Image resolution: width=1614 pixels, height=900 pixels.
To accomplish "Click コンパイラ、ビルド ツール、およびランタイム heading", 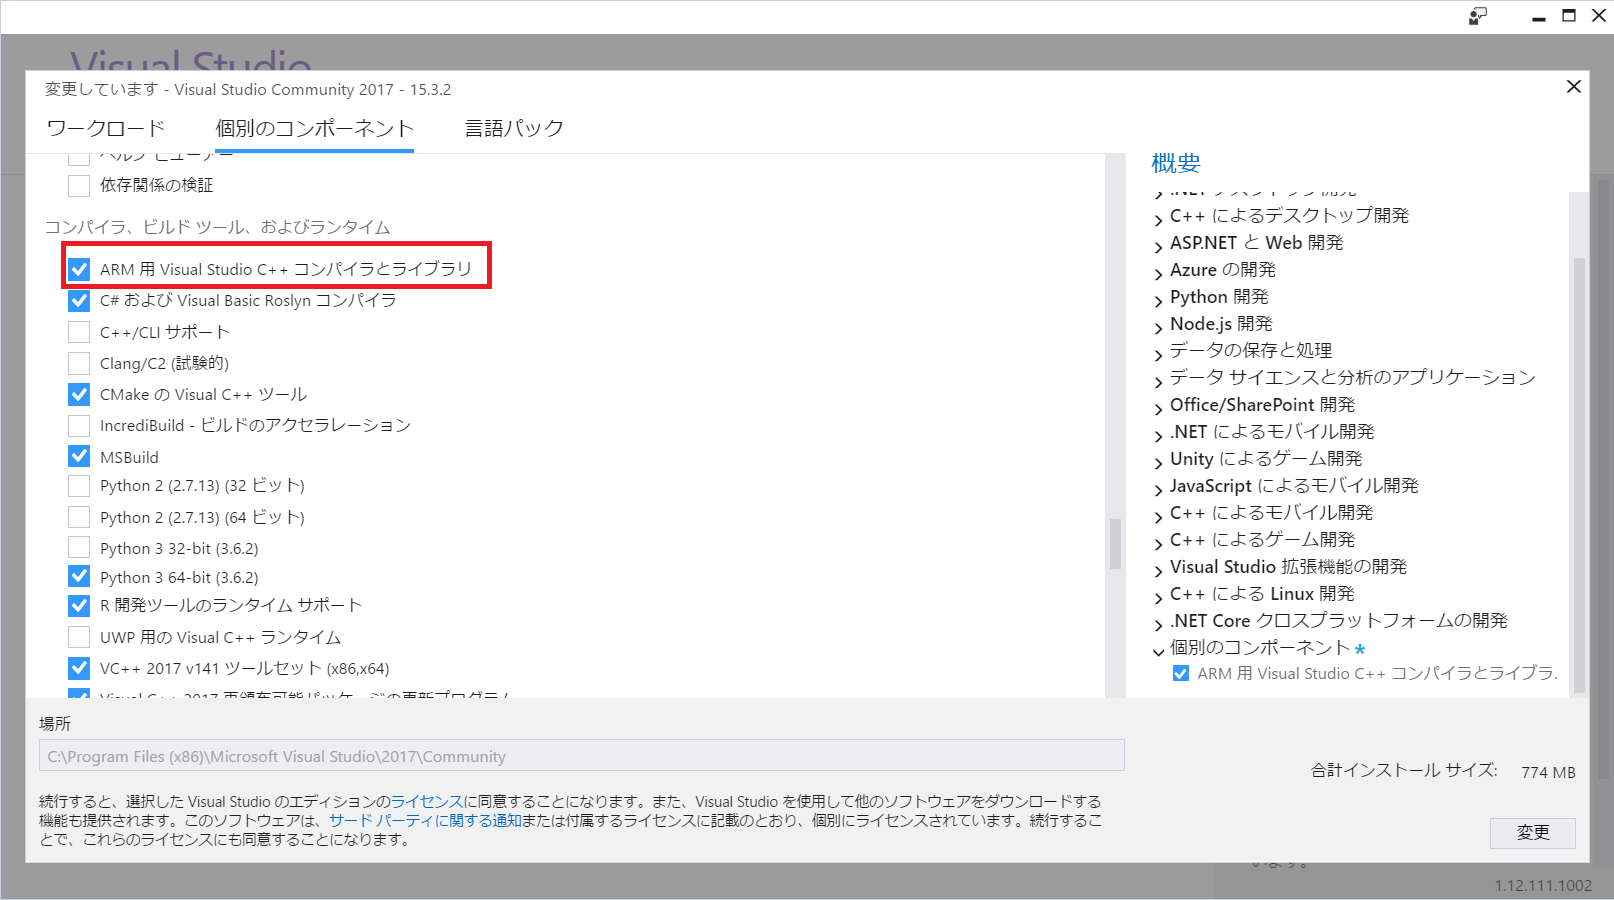I will pos(217,227).
